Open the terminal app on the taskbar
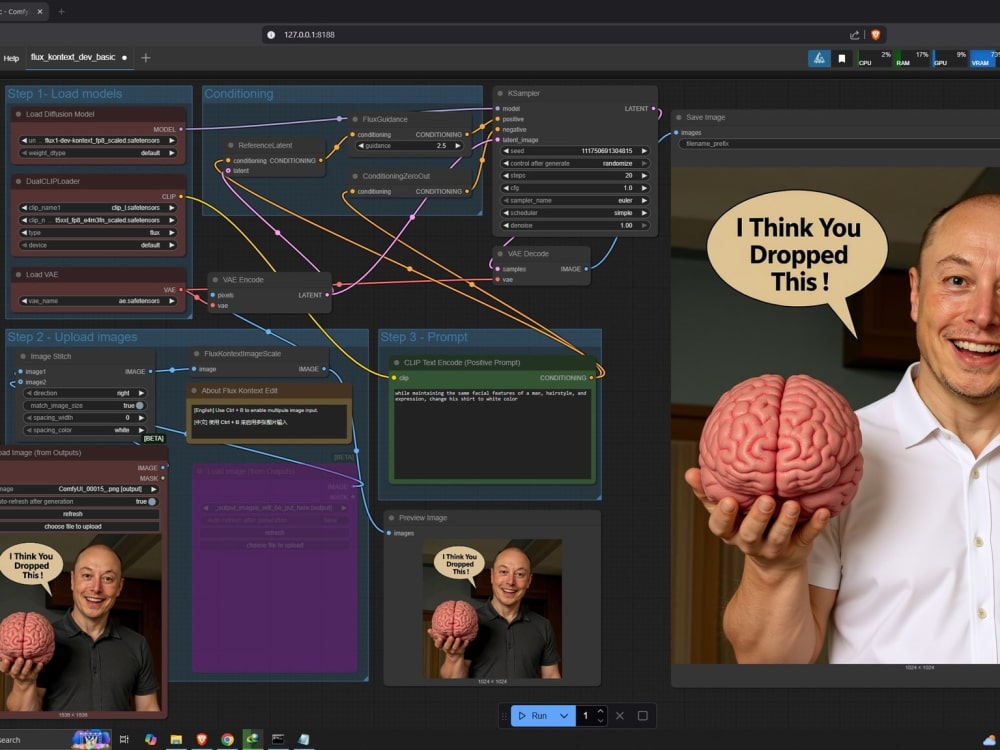Screen dimensions: 1000x750 point(278,739)
